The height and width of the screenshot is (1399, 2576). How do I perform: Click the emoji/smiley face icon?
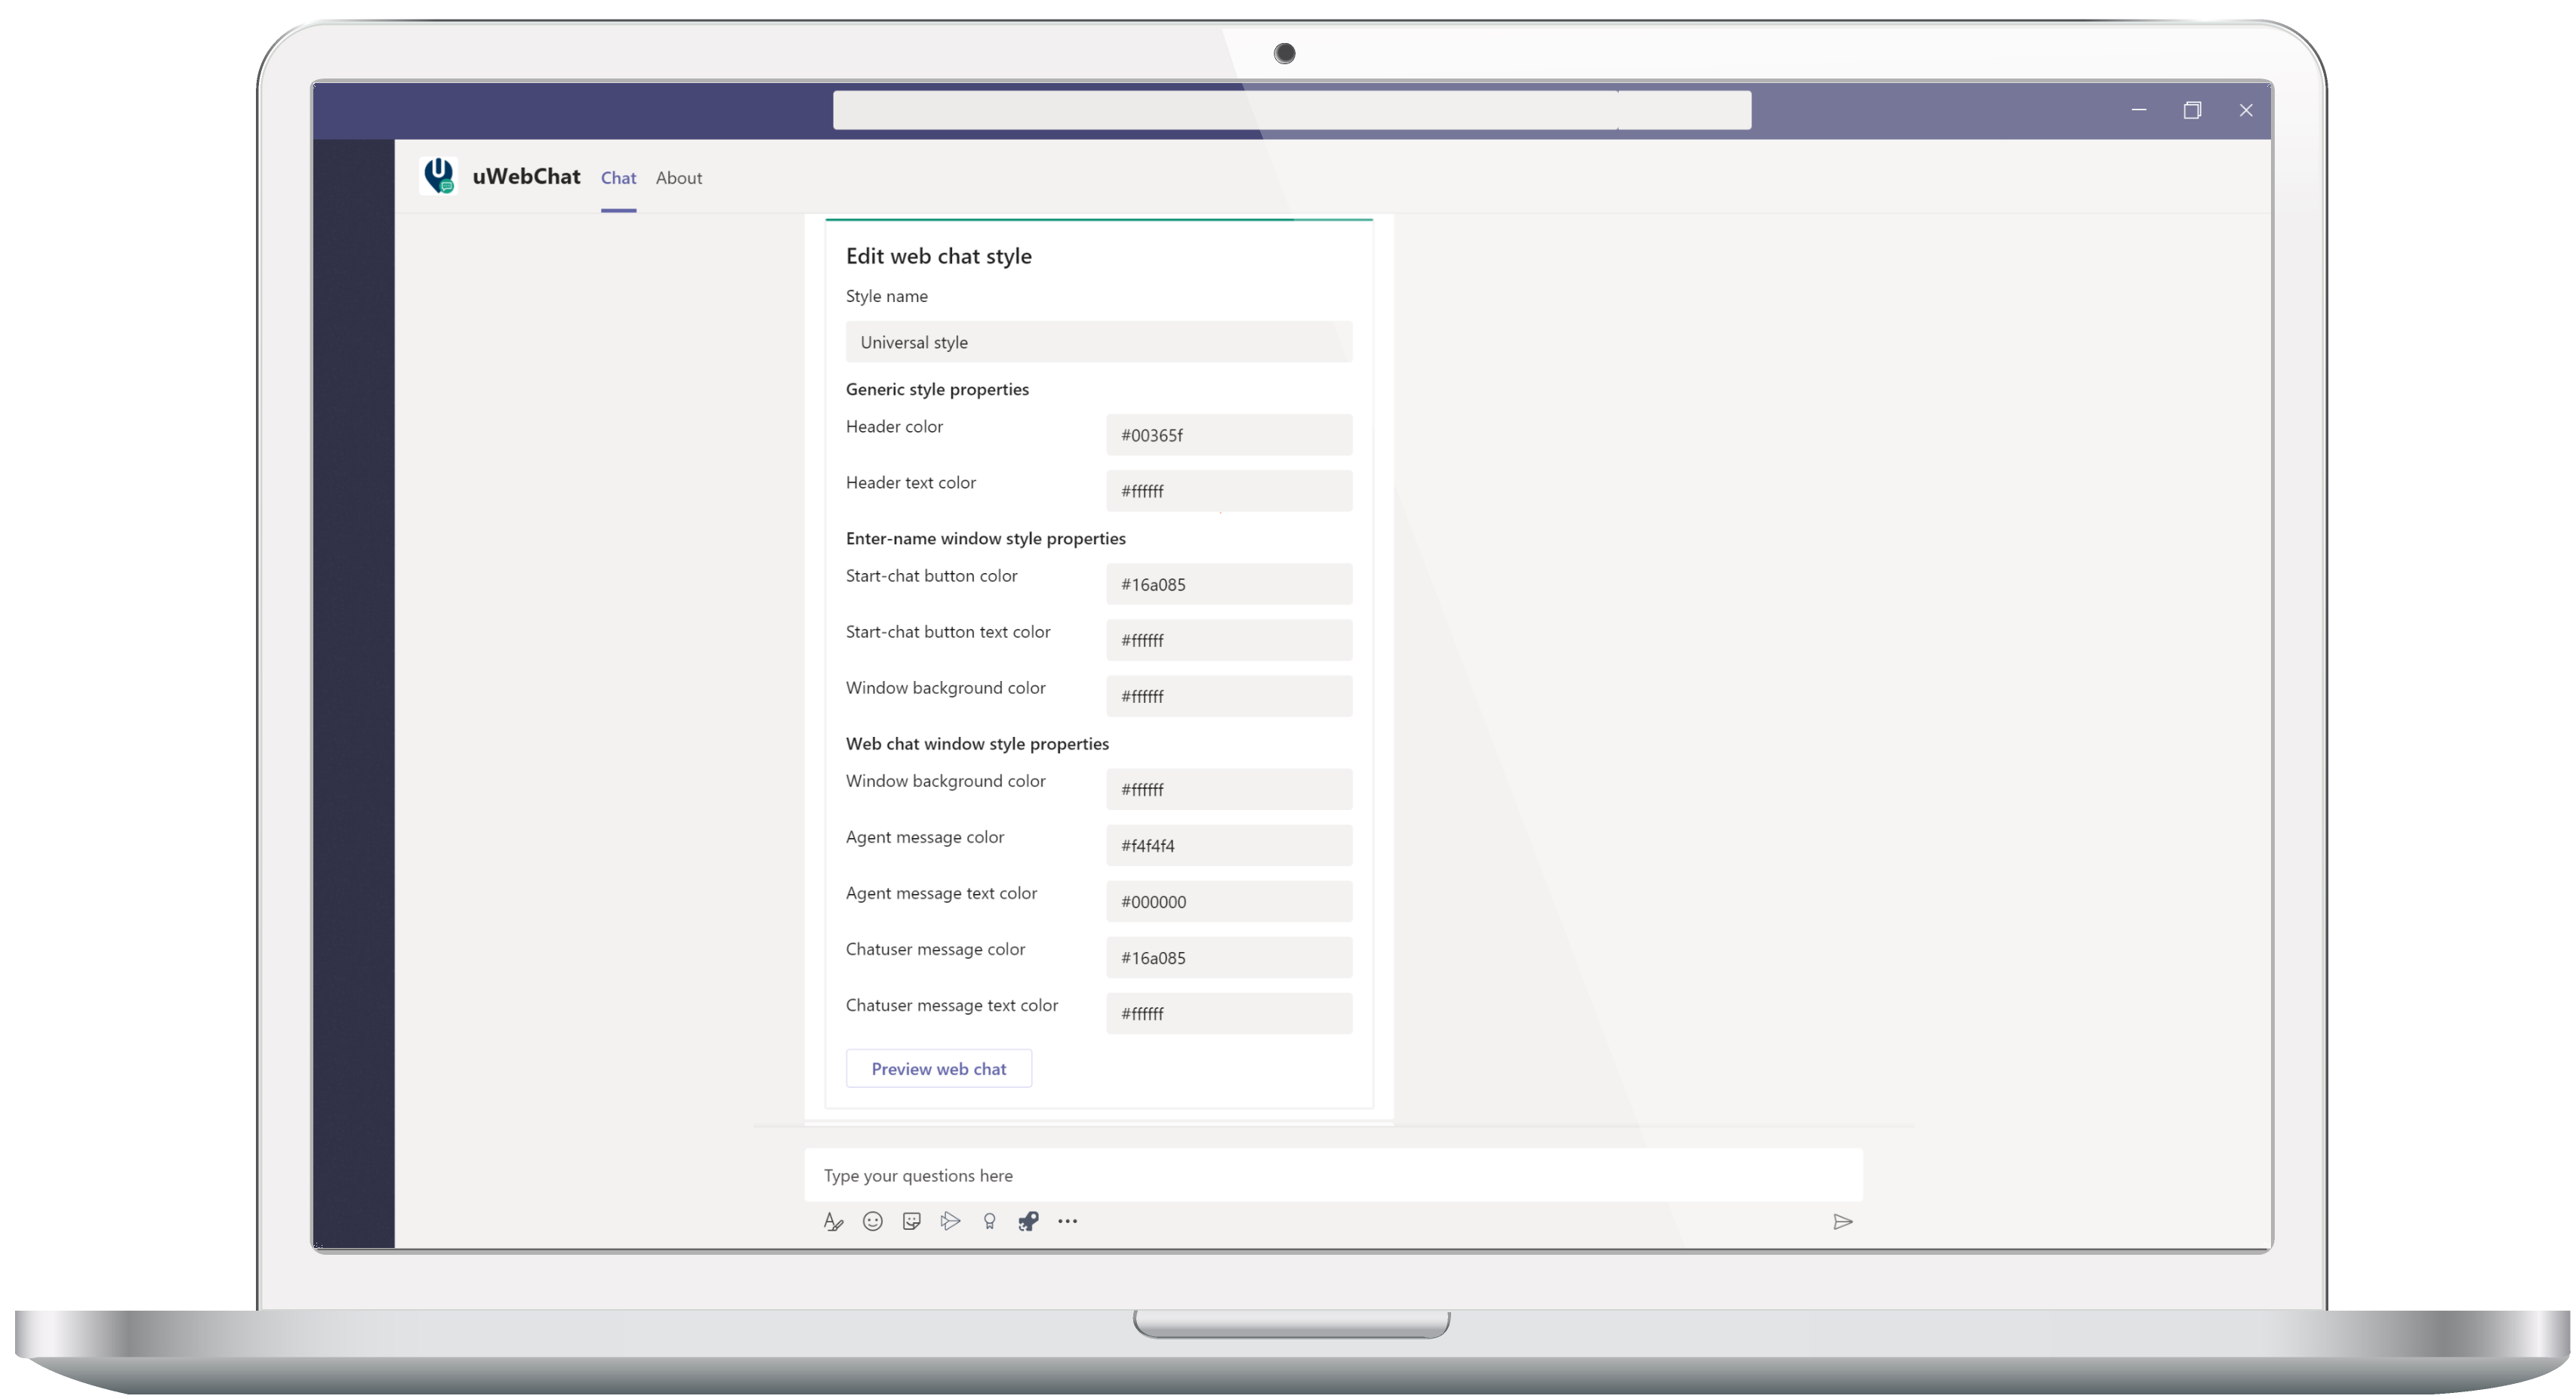(870, 1222)
